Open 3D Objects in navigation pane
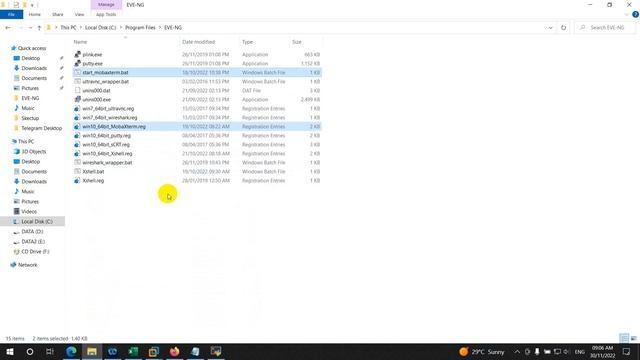Viewport: 640px width, 360px height. pyautogui.click(x=34, y=152)
